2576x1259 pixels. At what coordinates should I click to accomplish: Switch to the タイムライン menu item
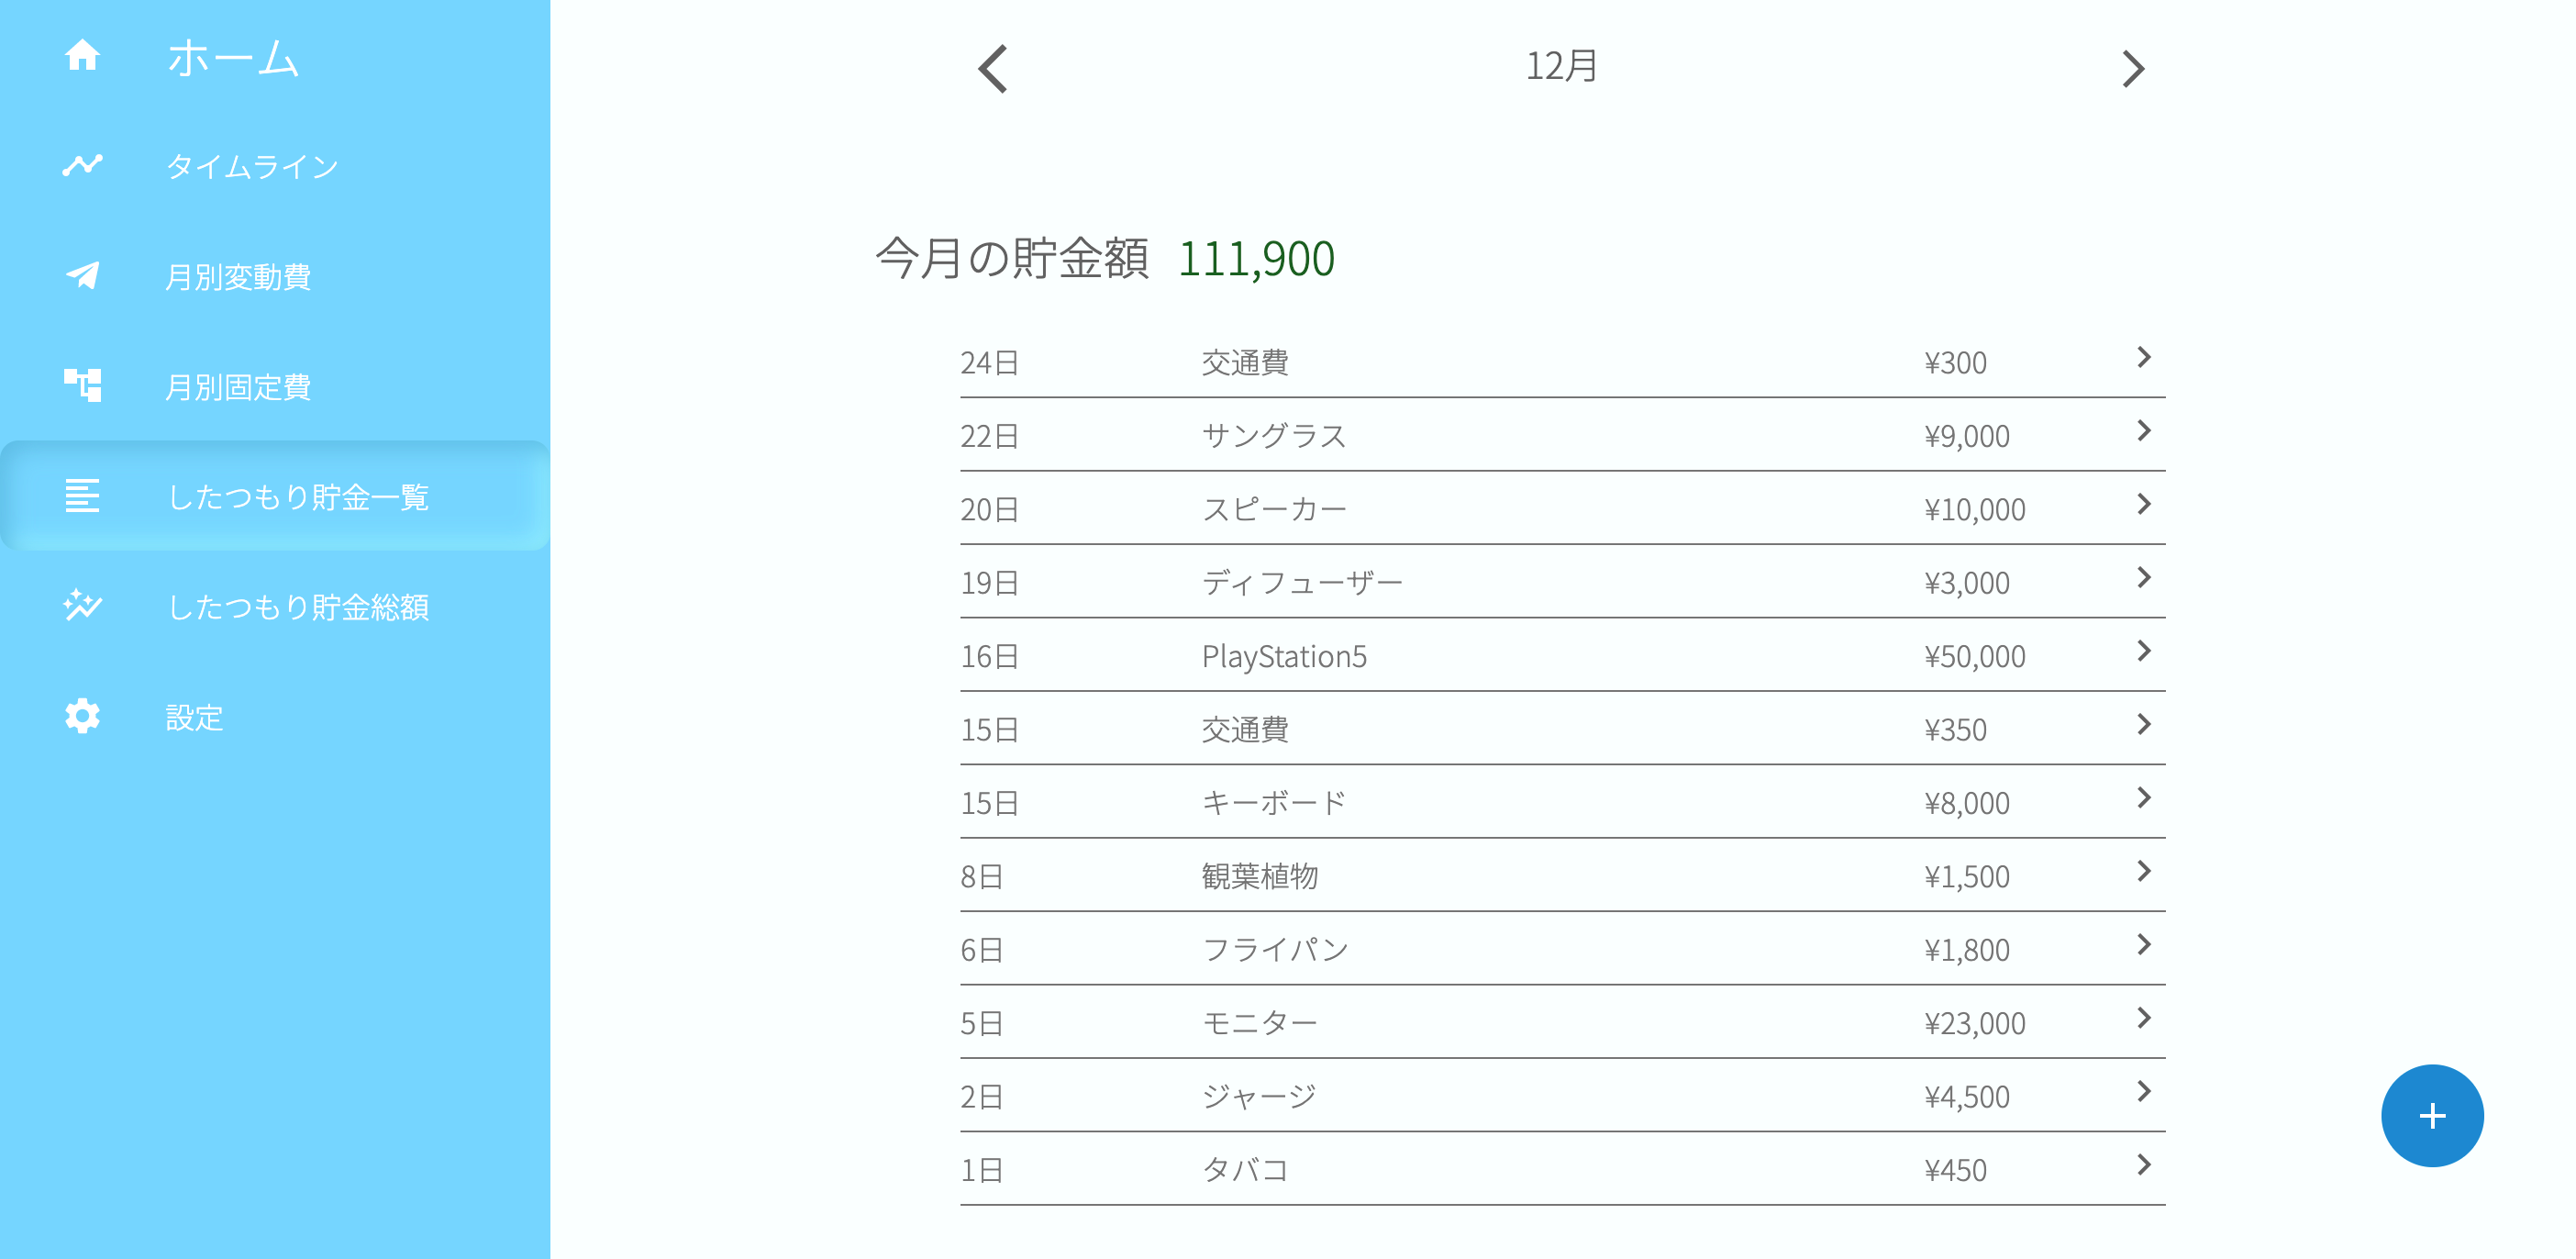(x=255, y=166)
